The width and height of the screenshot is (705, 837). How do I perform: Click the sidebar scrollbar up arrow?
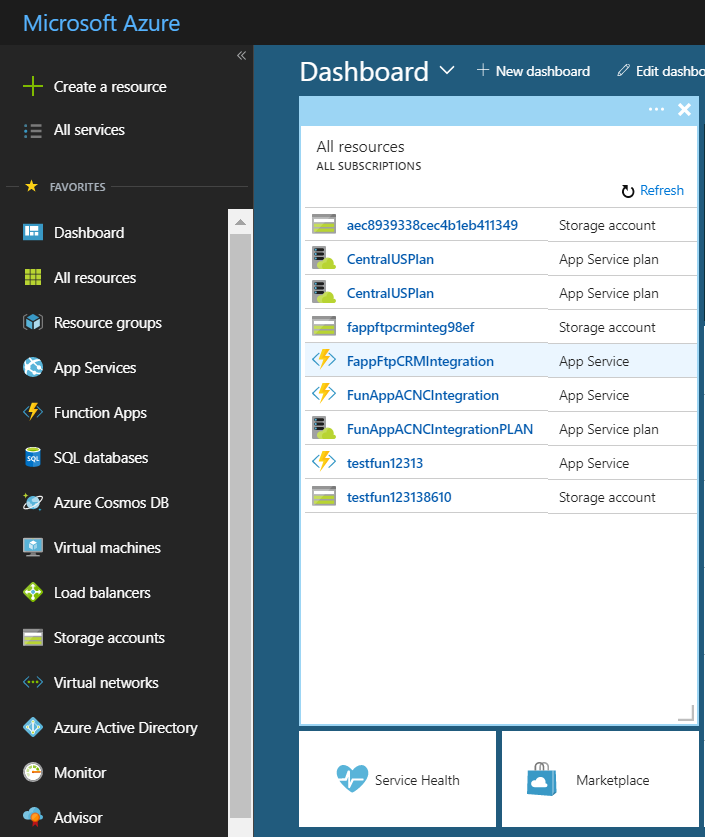(240, 222)
